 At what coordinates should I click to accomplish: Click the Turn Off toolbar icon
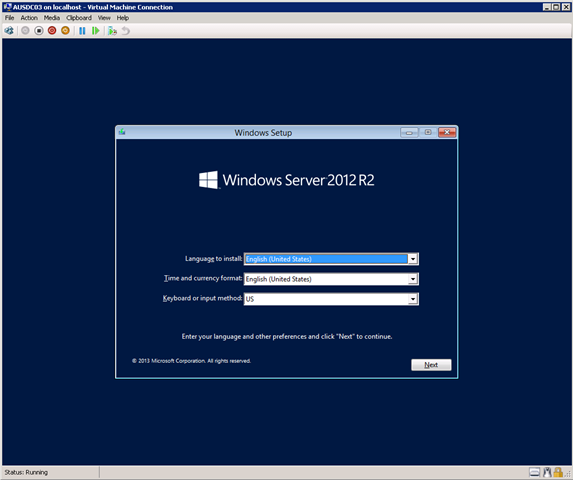[39, 31]
